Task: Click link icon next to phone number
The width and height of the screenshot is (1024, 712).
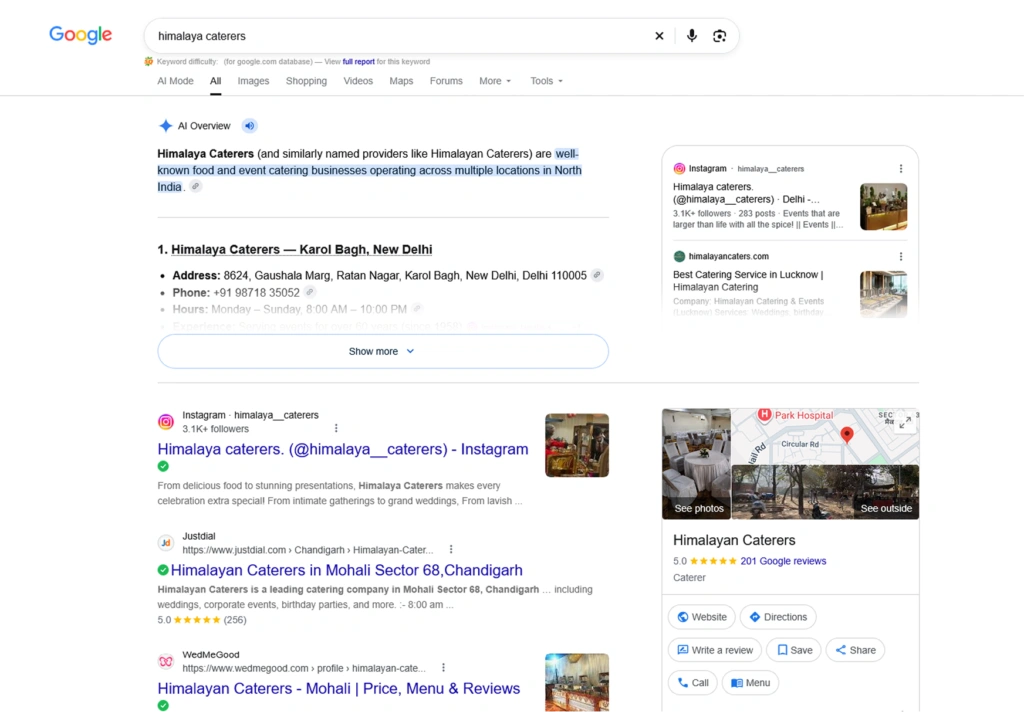Action: click(310, 292)
